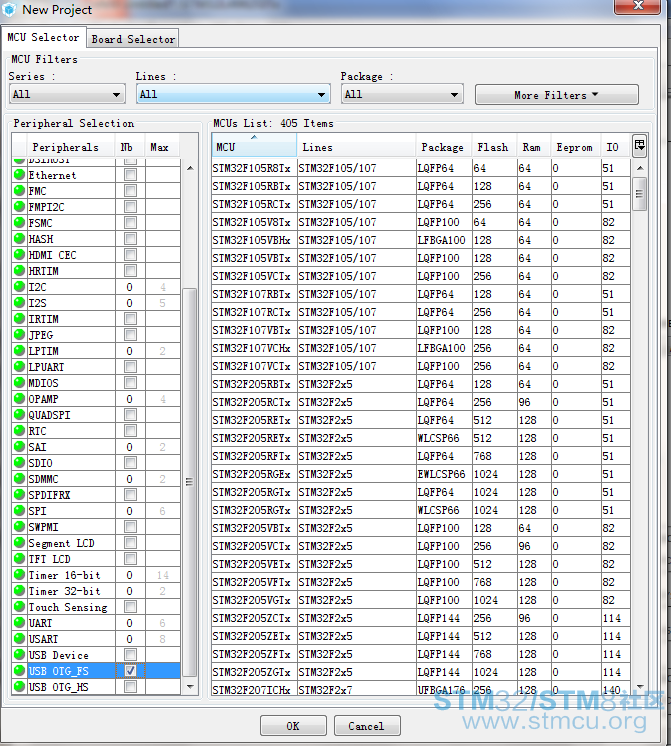Sort by the Eeprom column header

[574, 147]
